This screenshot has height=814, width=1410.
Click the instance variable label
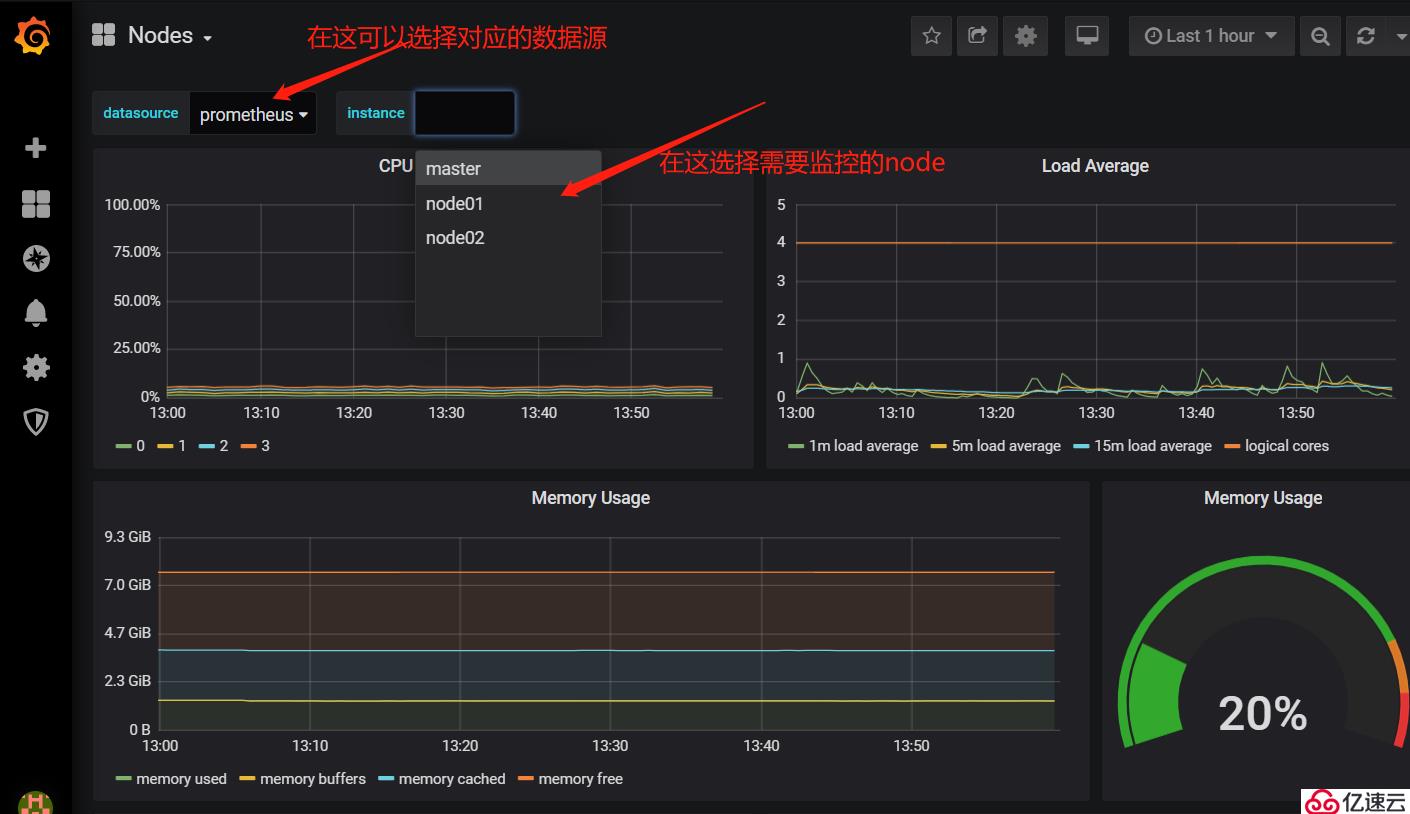376,113
